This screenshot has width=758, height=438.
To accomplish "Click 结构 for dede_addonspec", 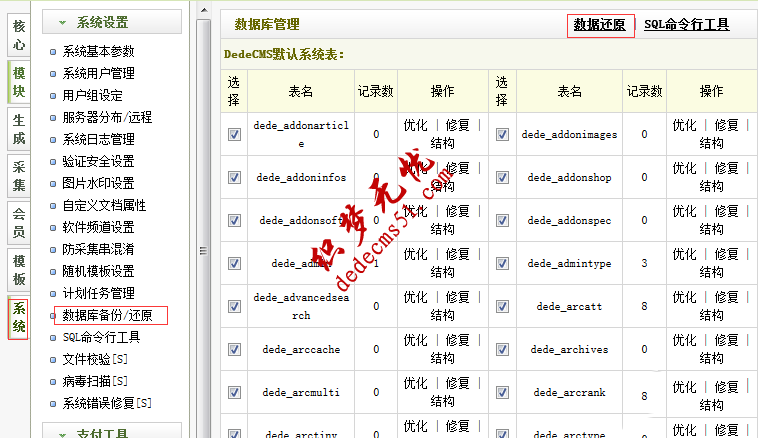I will tap(711, 230).
